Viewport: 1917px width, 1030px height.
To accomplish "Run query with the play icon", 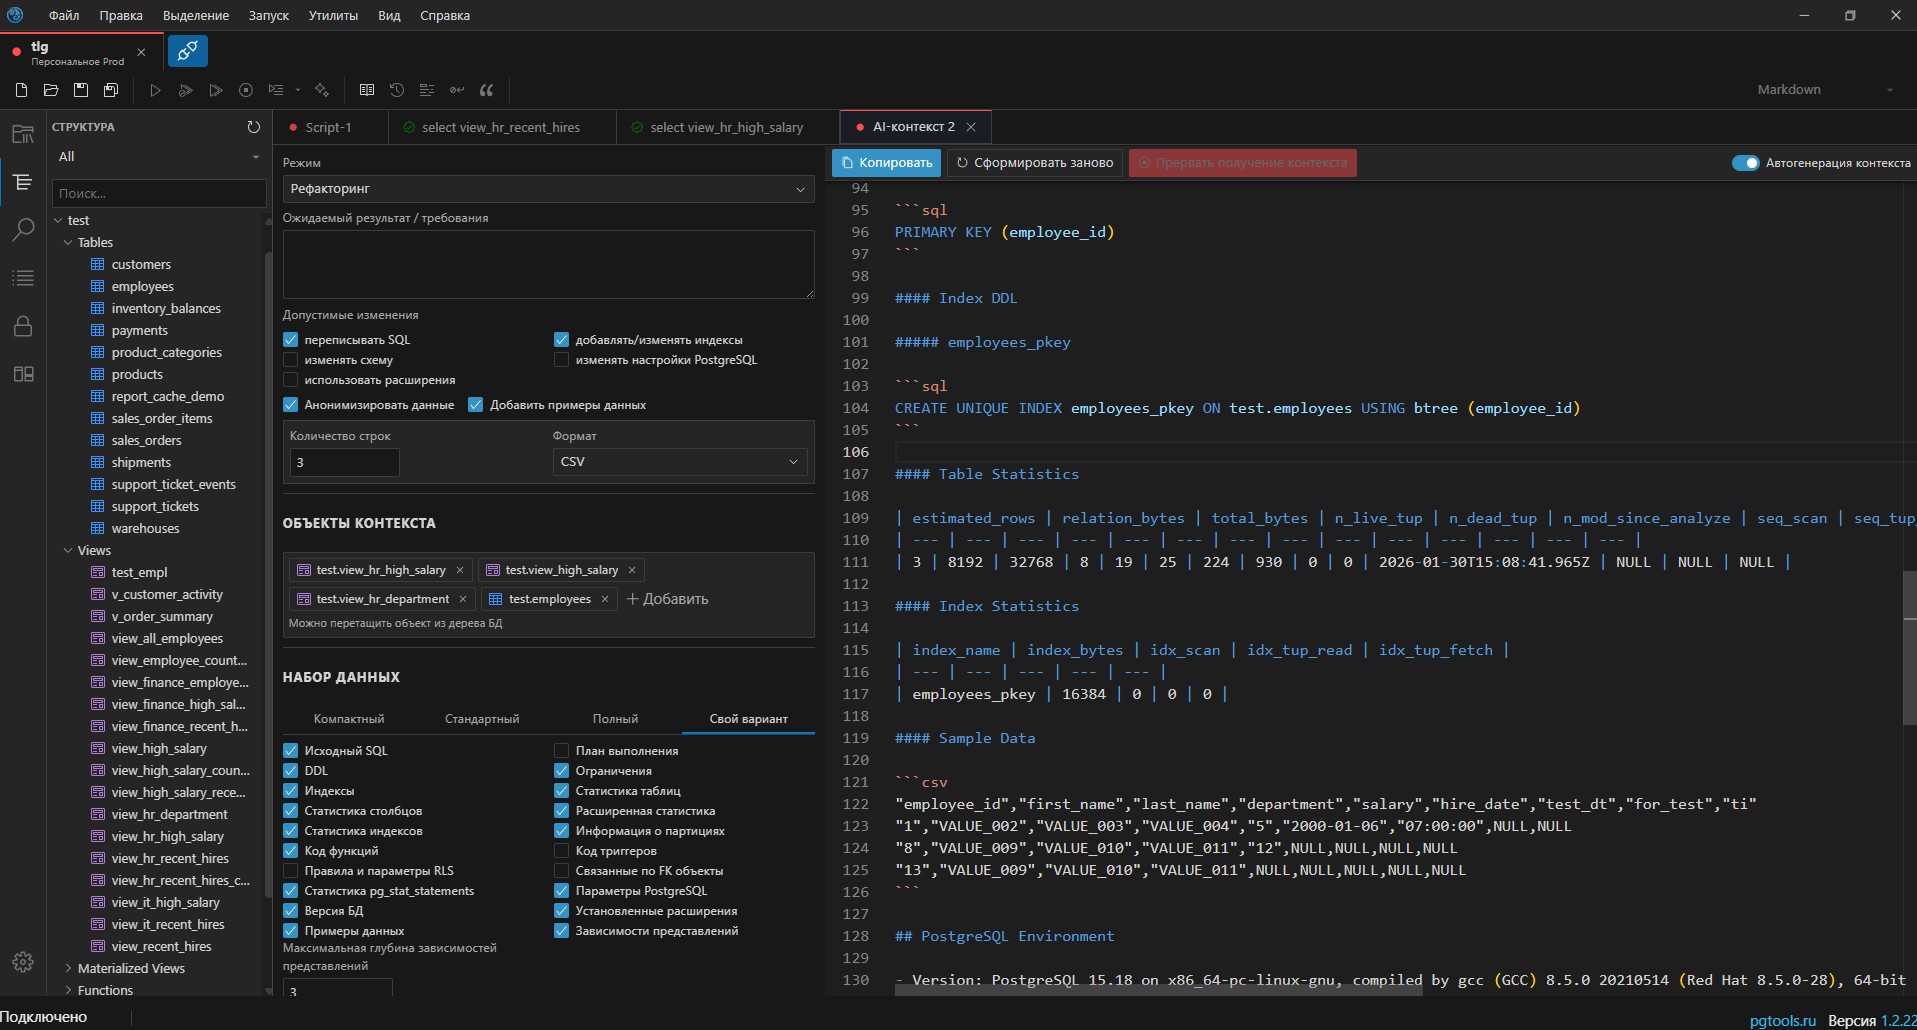I will pos(155,90).
